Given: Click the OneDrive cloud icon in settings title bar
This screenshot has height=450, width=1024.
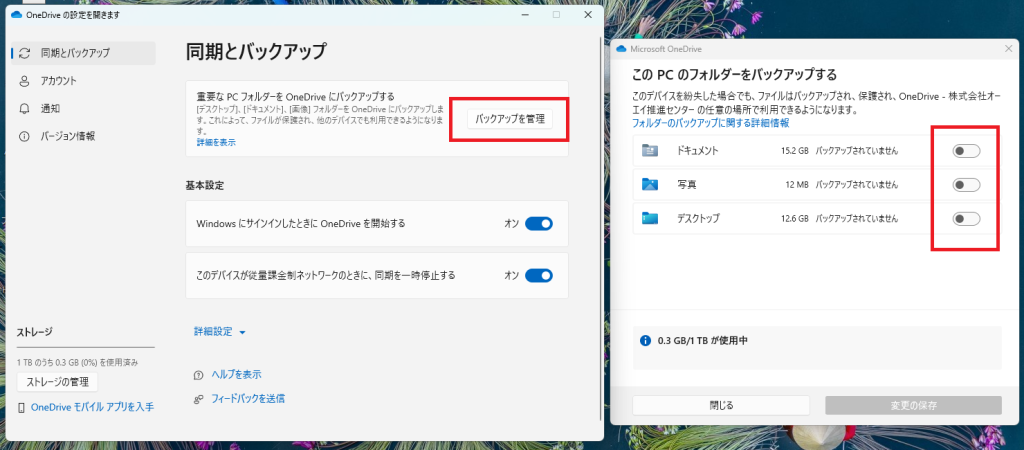Looking at the screenshot, I should (x=17, y=14).
